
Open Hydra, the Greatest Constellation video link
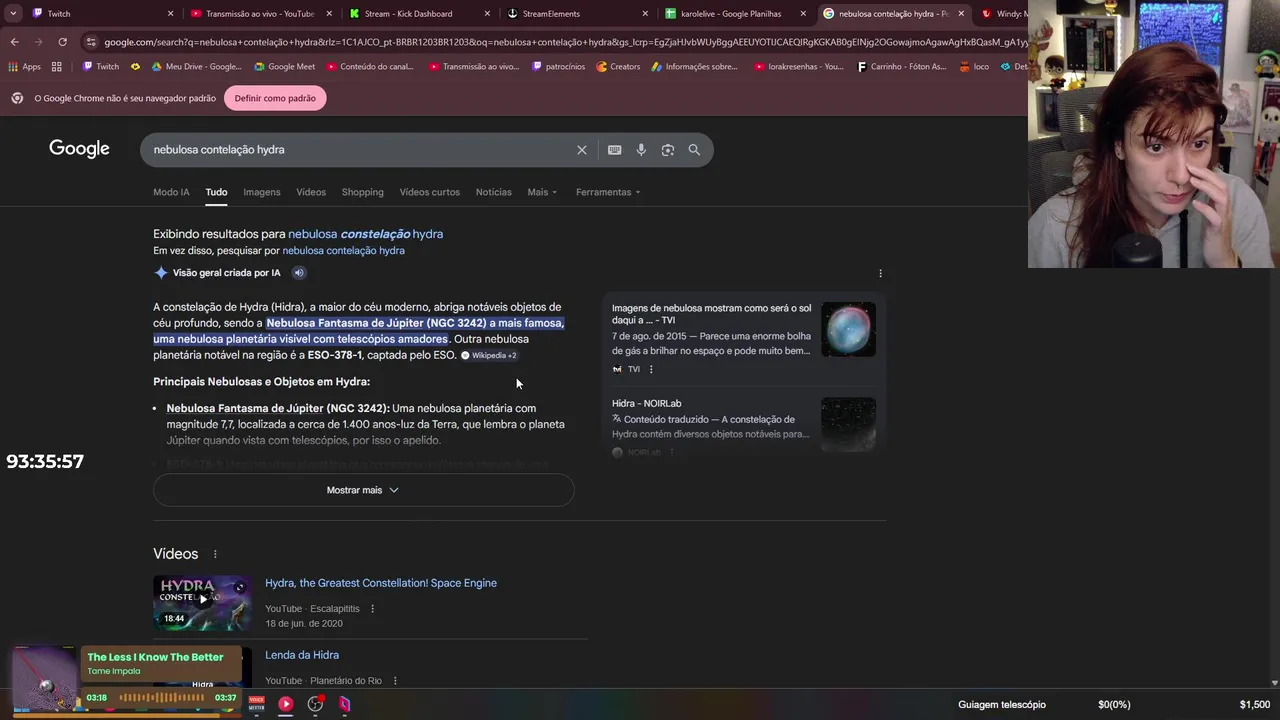(381, 583)
